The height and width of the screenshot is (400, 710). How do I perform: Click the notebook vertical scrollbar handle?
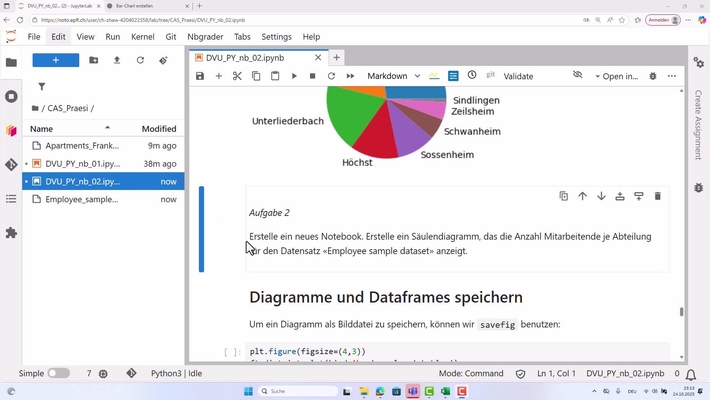(682, 311)
